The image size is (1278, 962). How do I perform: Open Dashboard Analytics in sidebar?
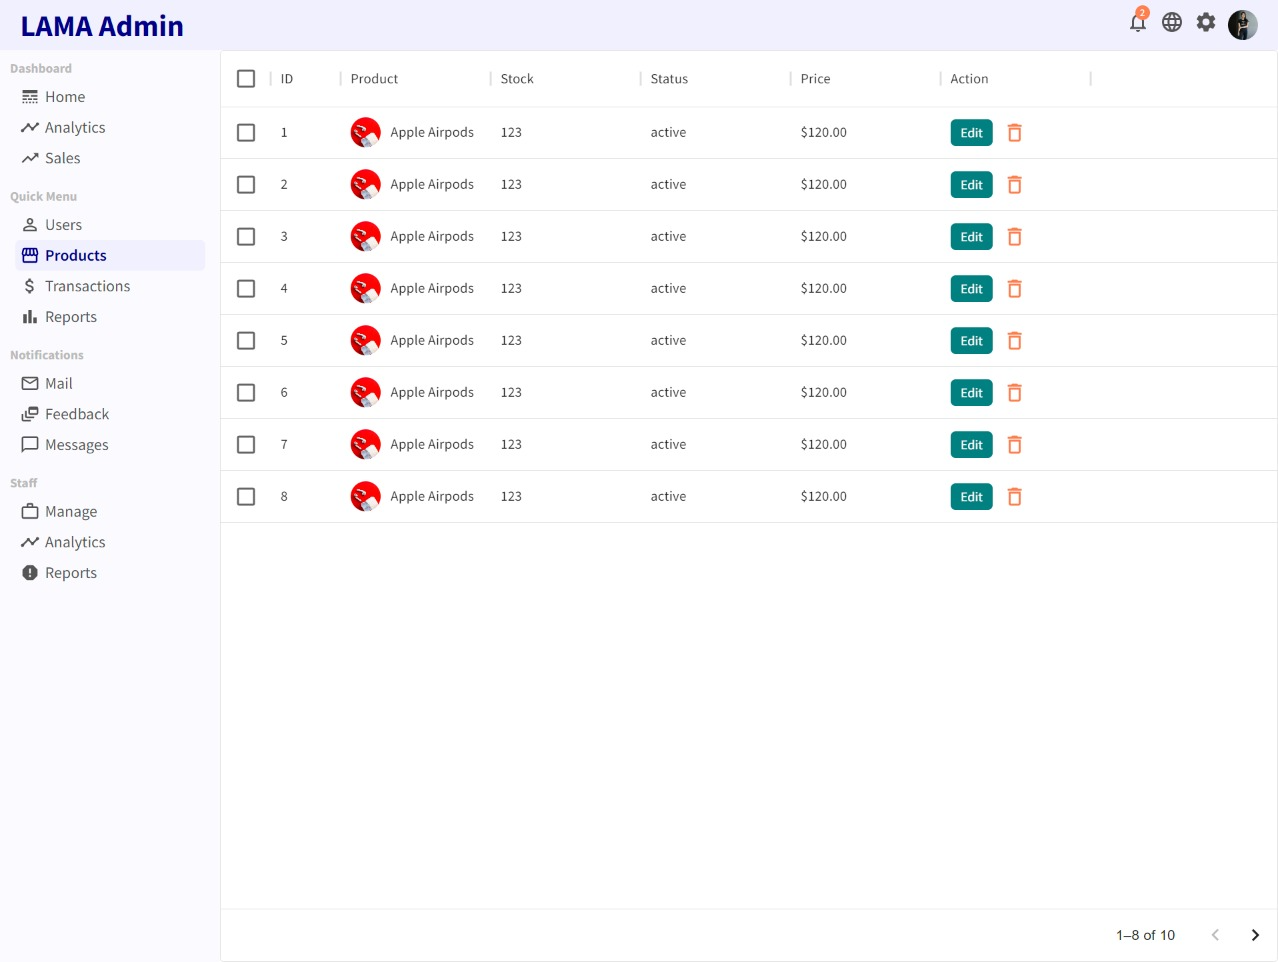point(110,128)
